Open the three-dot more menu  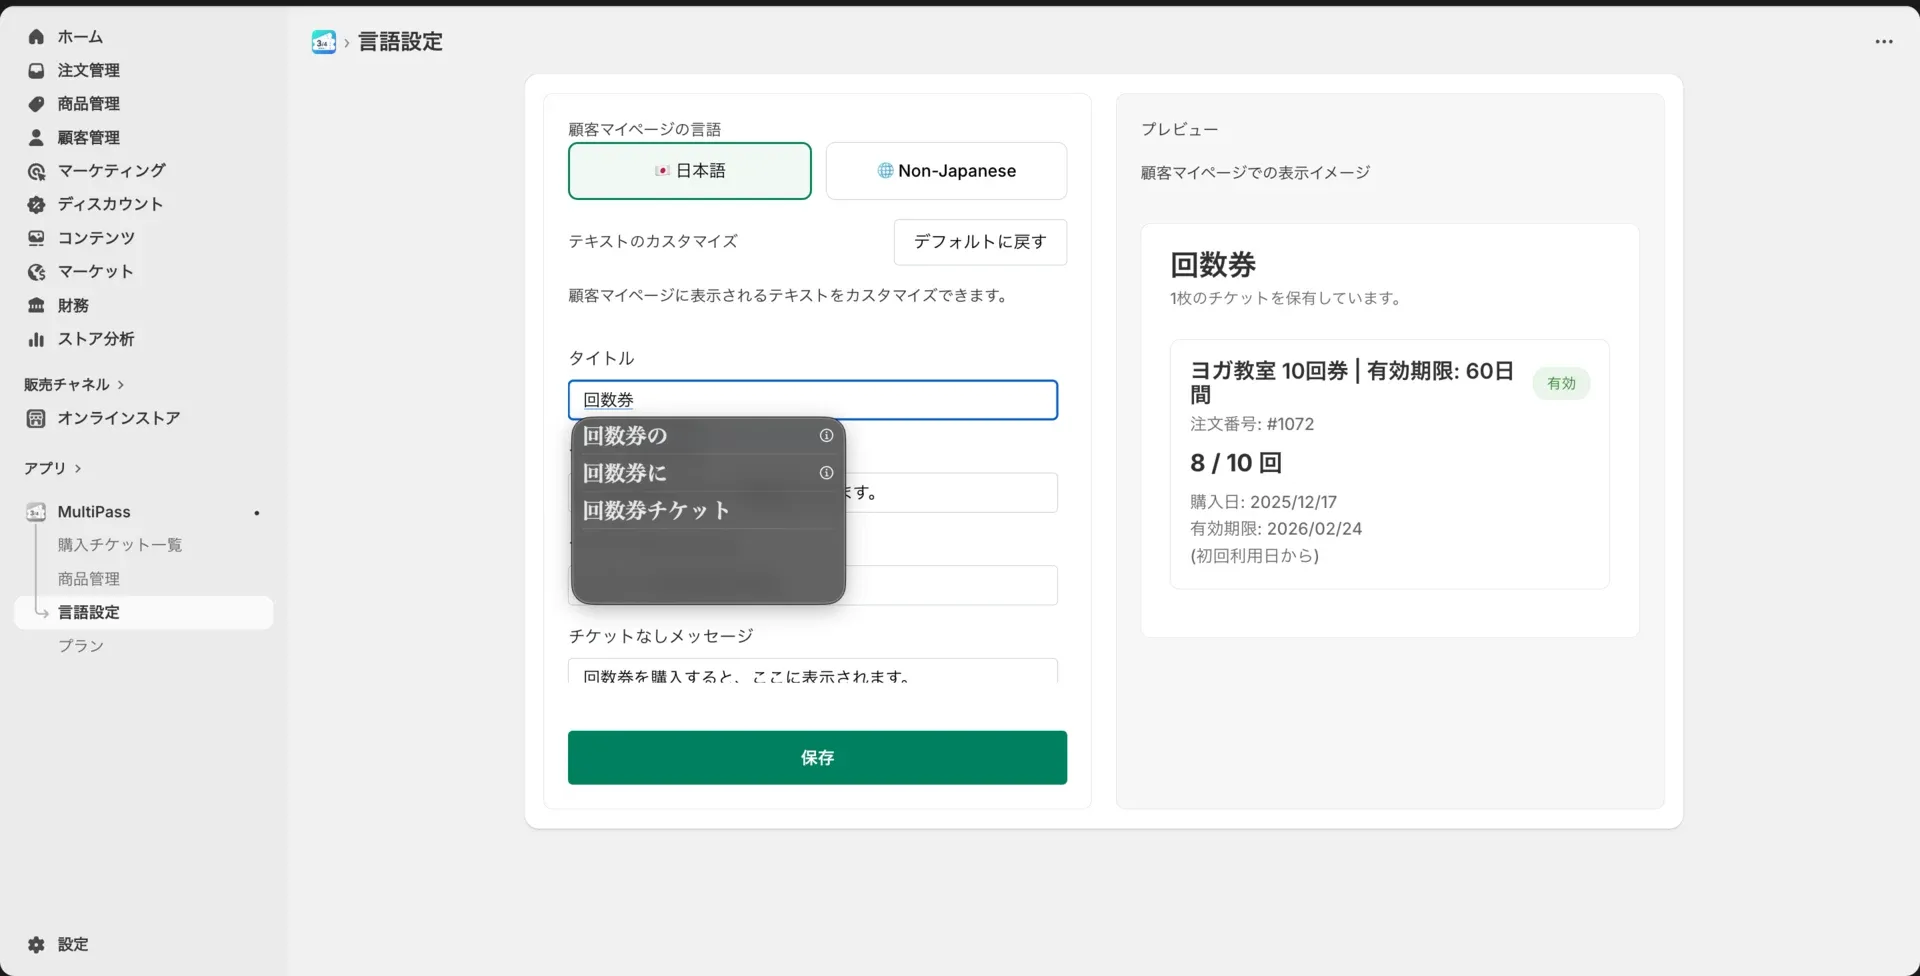point(1884,42)
